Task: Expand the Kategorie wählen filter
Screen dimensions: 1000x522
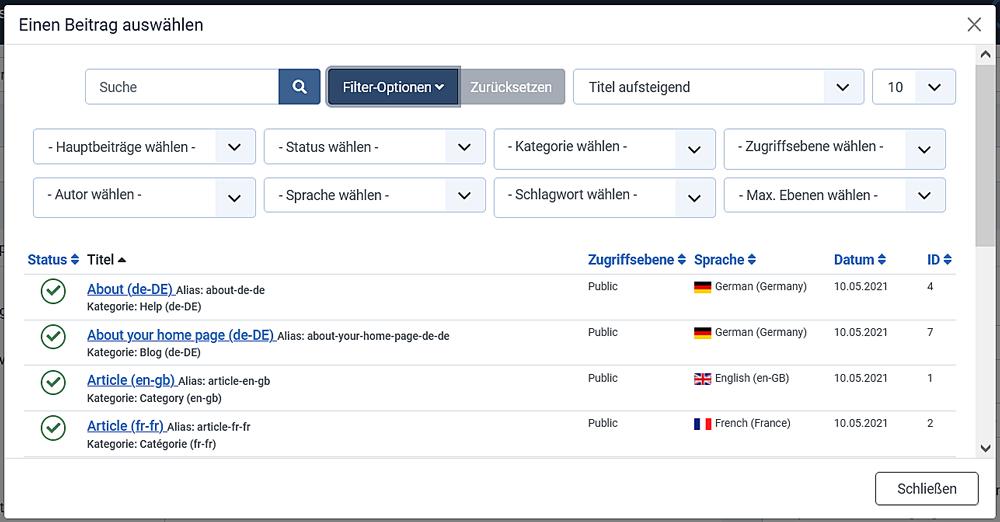Action: click(604, 148)
